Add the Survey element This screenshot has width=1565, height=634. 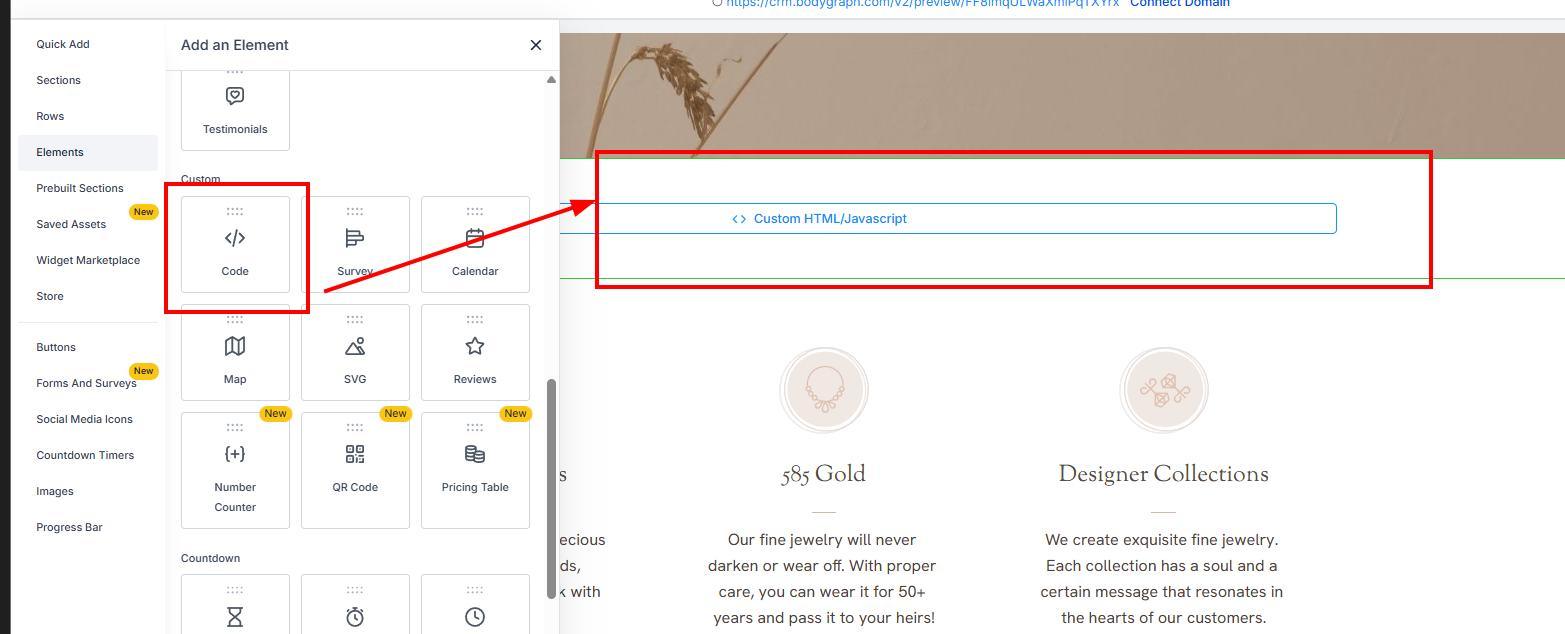355,245
